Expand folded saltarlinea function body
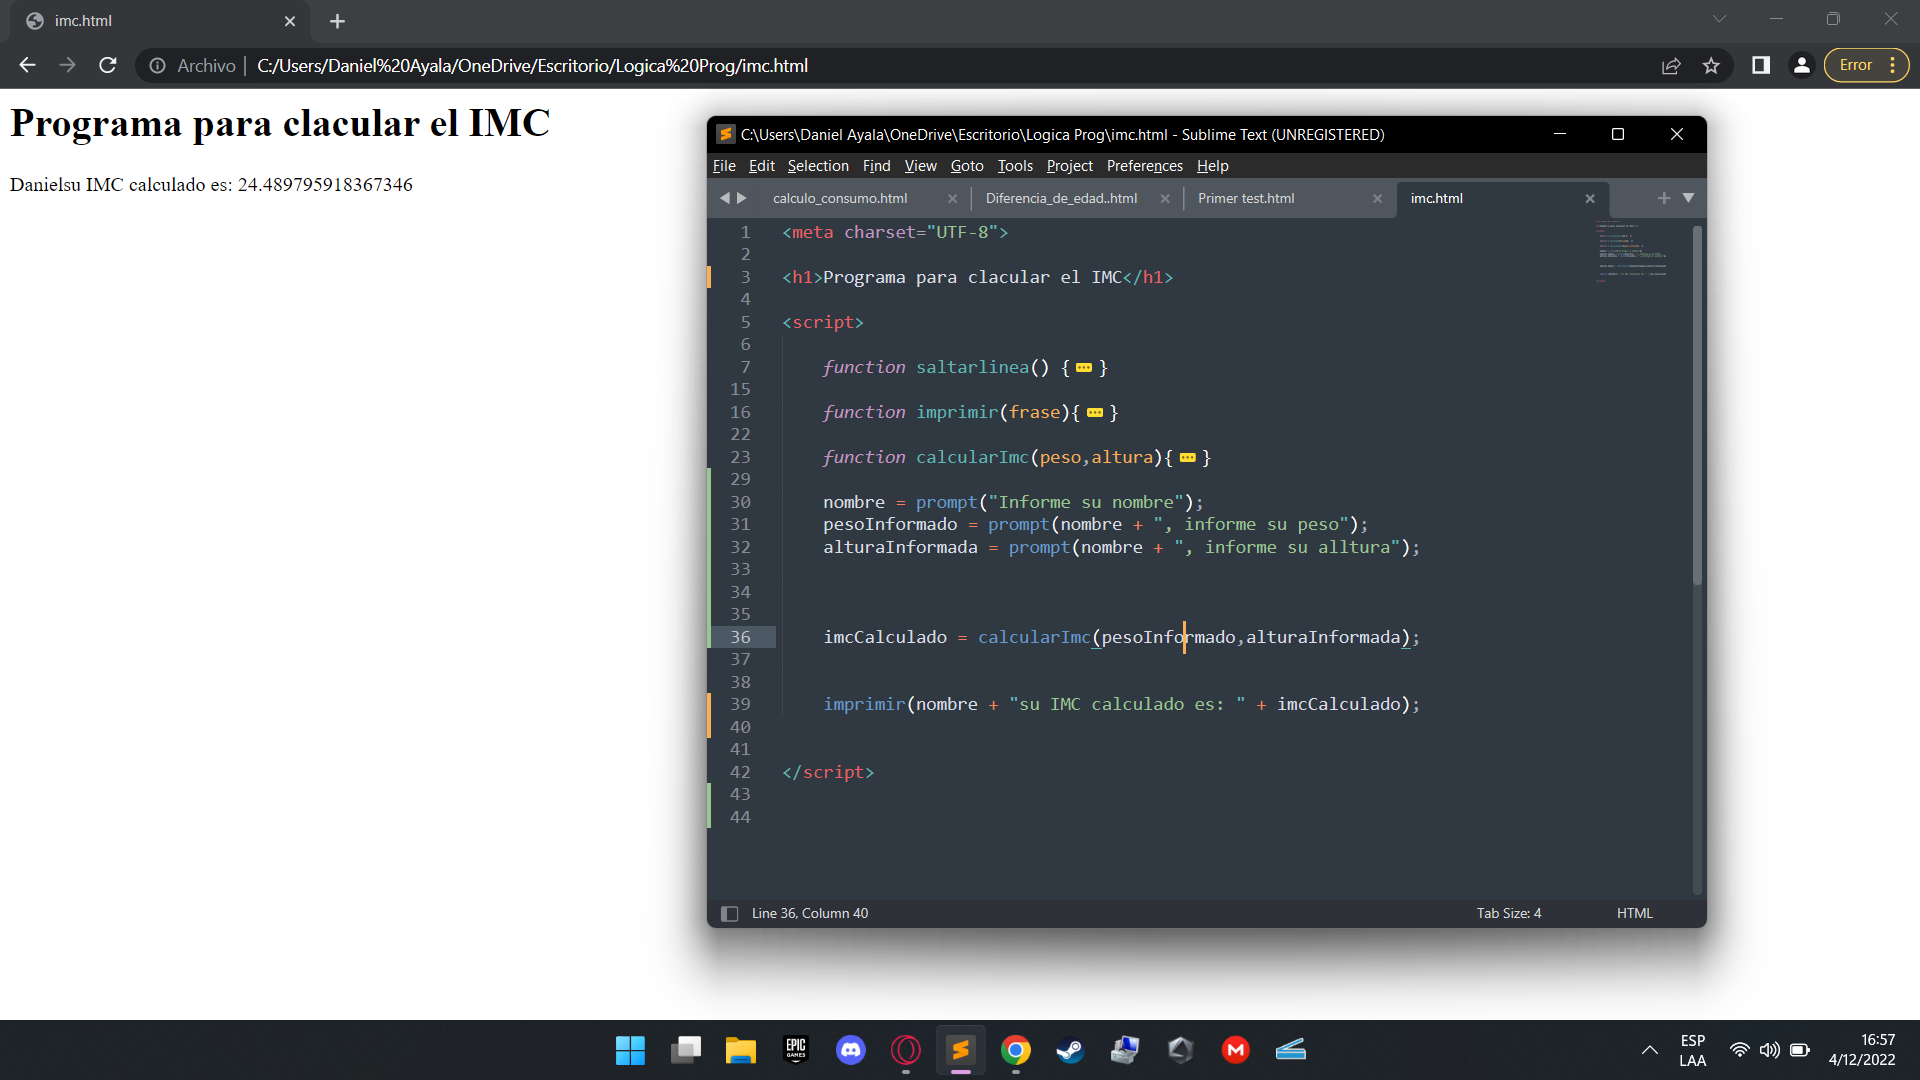This screenshot has height=1080, width=1920. [x=1084, y=368]
